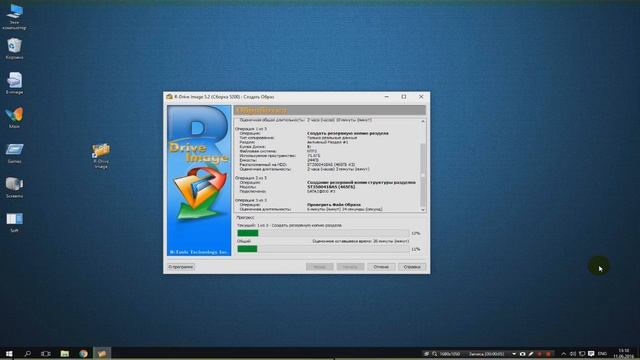Click the overall progress bar
Image resolution: width=640 pixels, height=360 pixels.
[x=323, y=249]
